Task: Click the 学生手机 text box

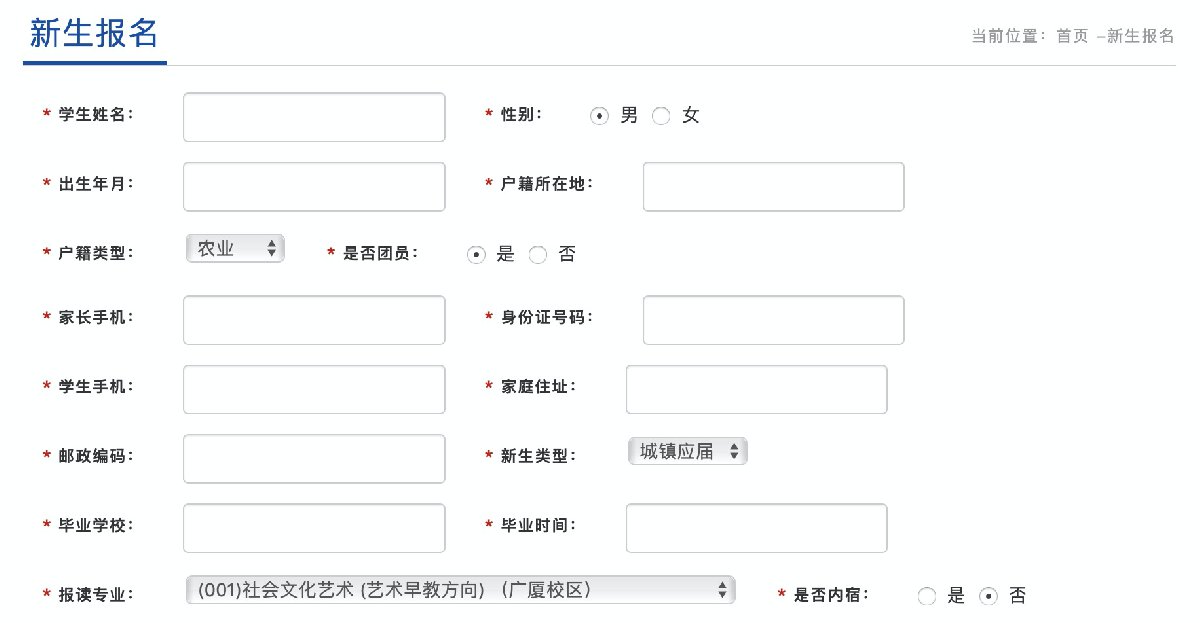Action: 314,389
